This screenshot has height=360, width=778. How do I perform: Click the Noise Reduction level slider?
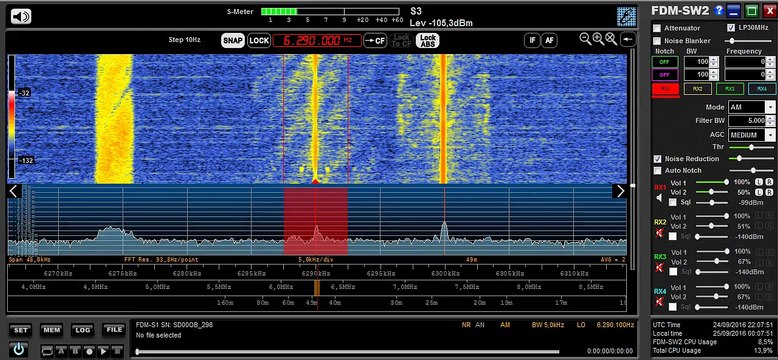tap(752, 159)
